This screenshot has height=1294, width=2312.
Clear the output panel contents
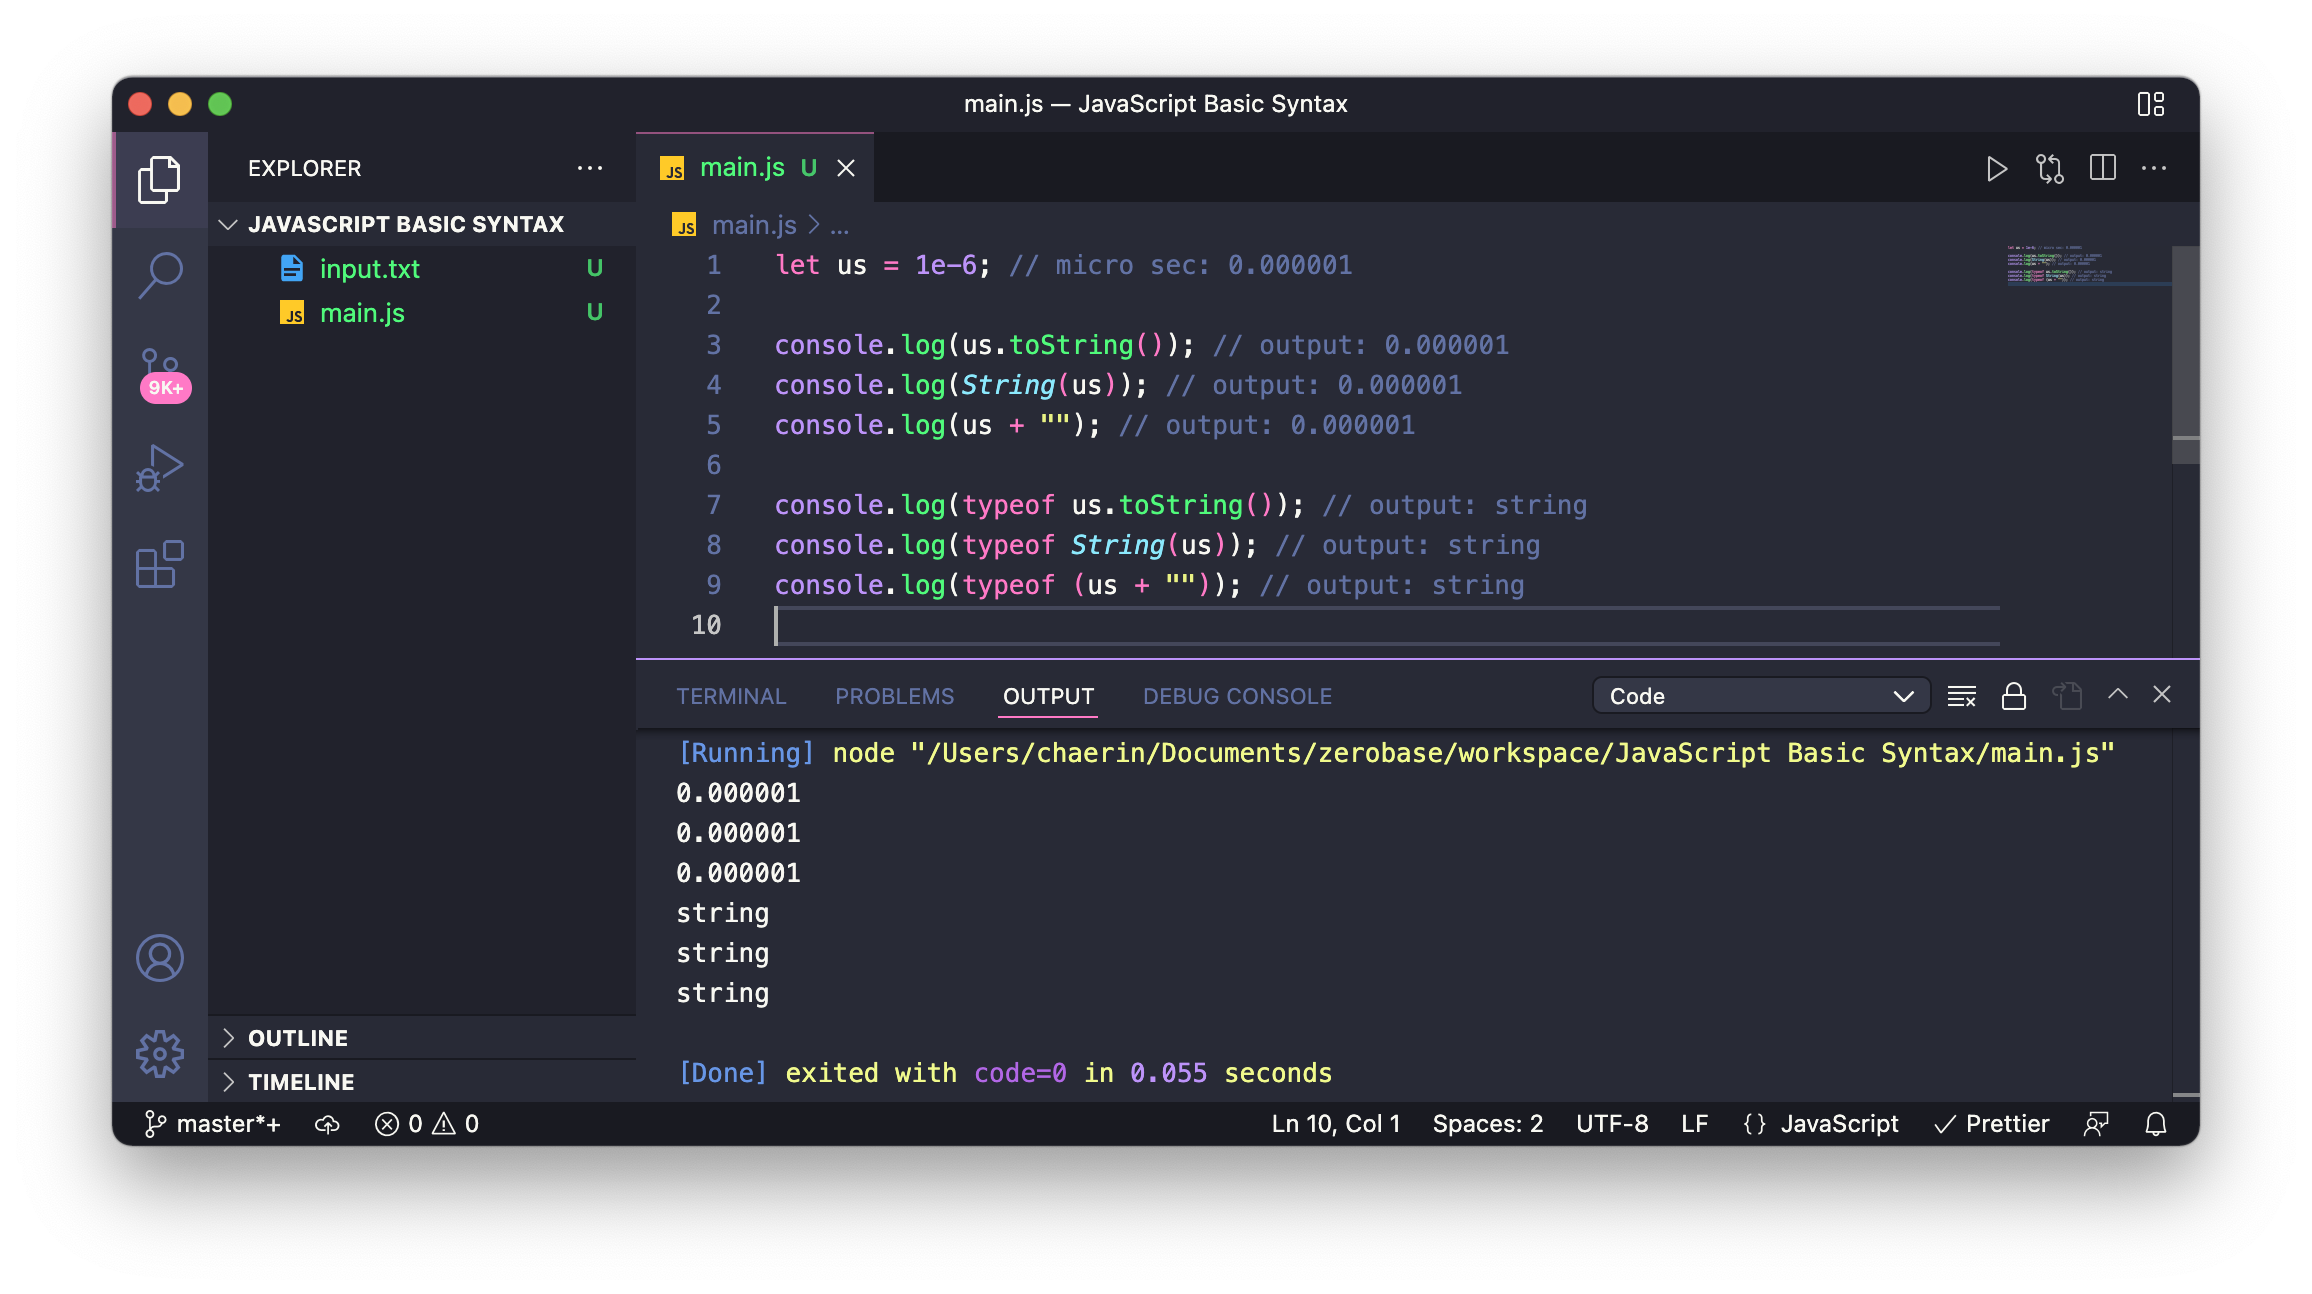1961,696
